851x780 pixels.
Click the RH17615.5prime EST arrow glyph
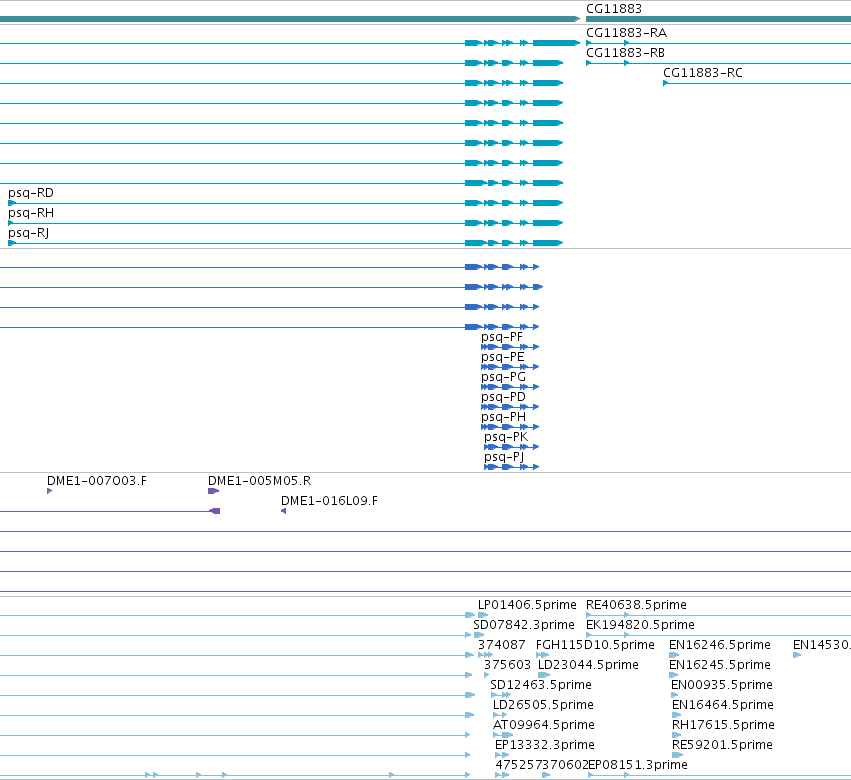[676, 735]
